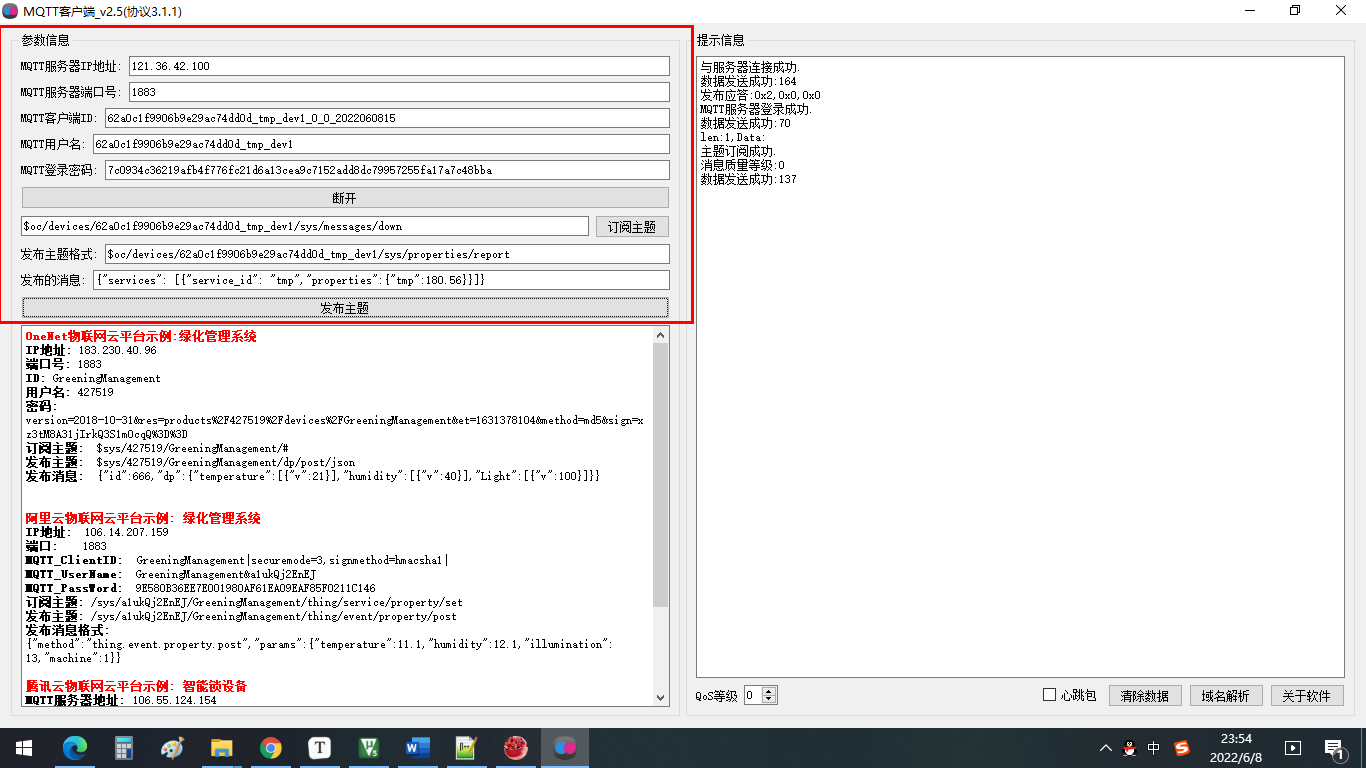Click the 发布主题格式 field ending properties/report
The image size is (1366, 768).
click(387, 254)
